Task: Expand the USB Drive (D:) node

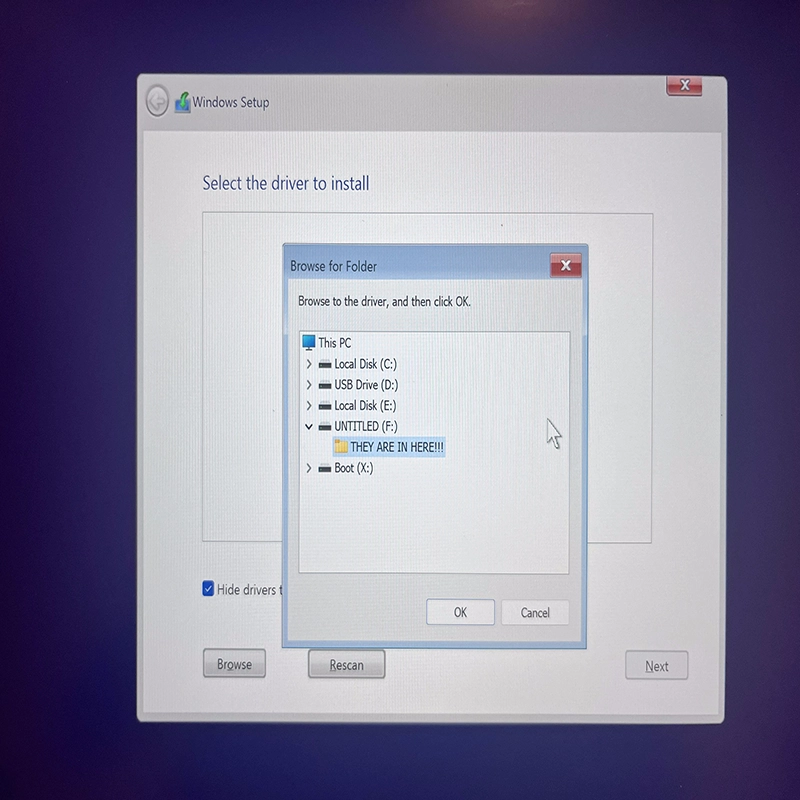Action: pos(309,385)
